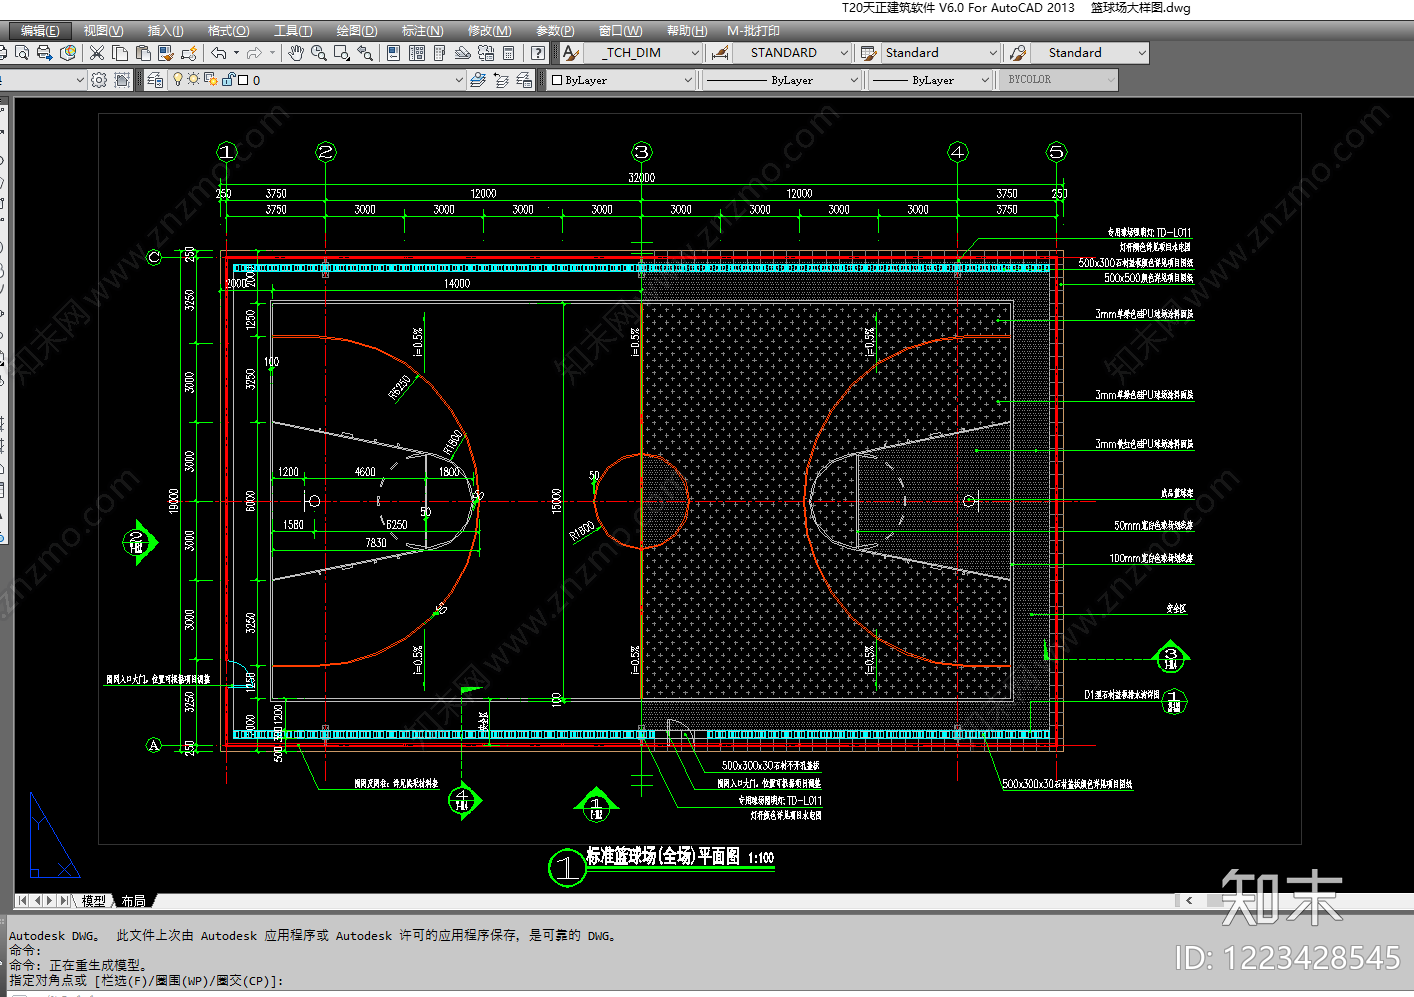This screenshot has height=997, width=1414.
Task: Open the _TCH_DIM text style dropdown
Action: click(694, 53)
